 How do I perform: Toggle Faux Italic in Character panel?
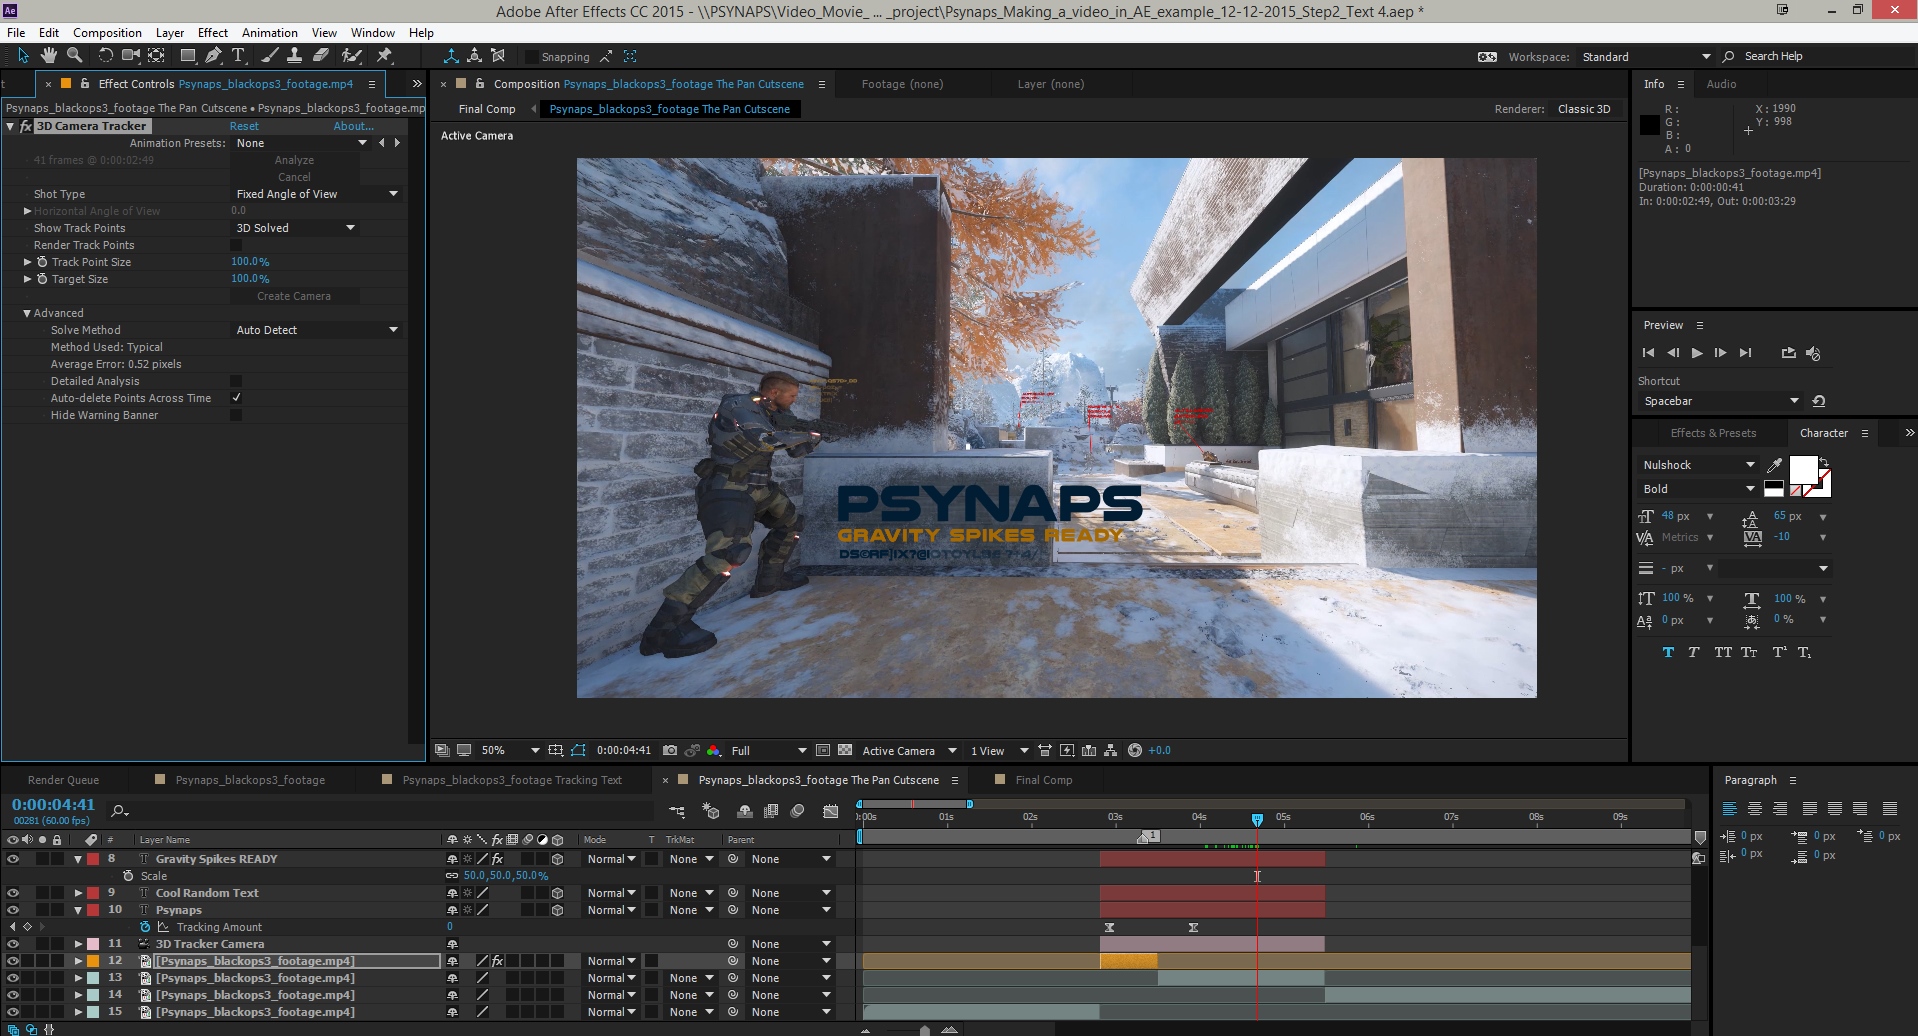pos(1693,652)
